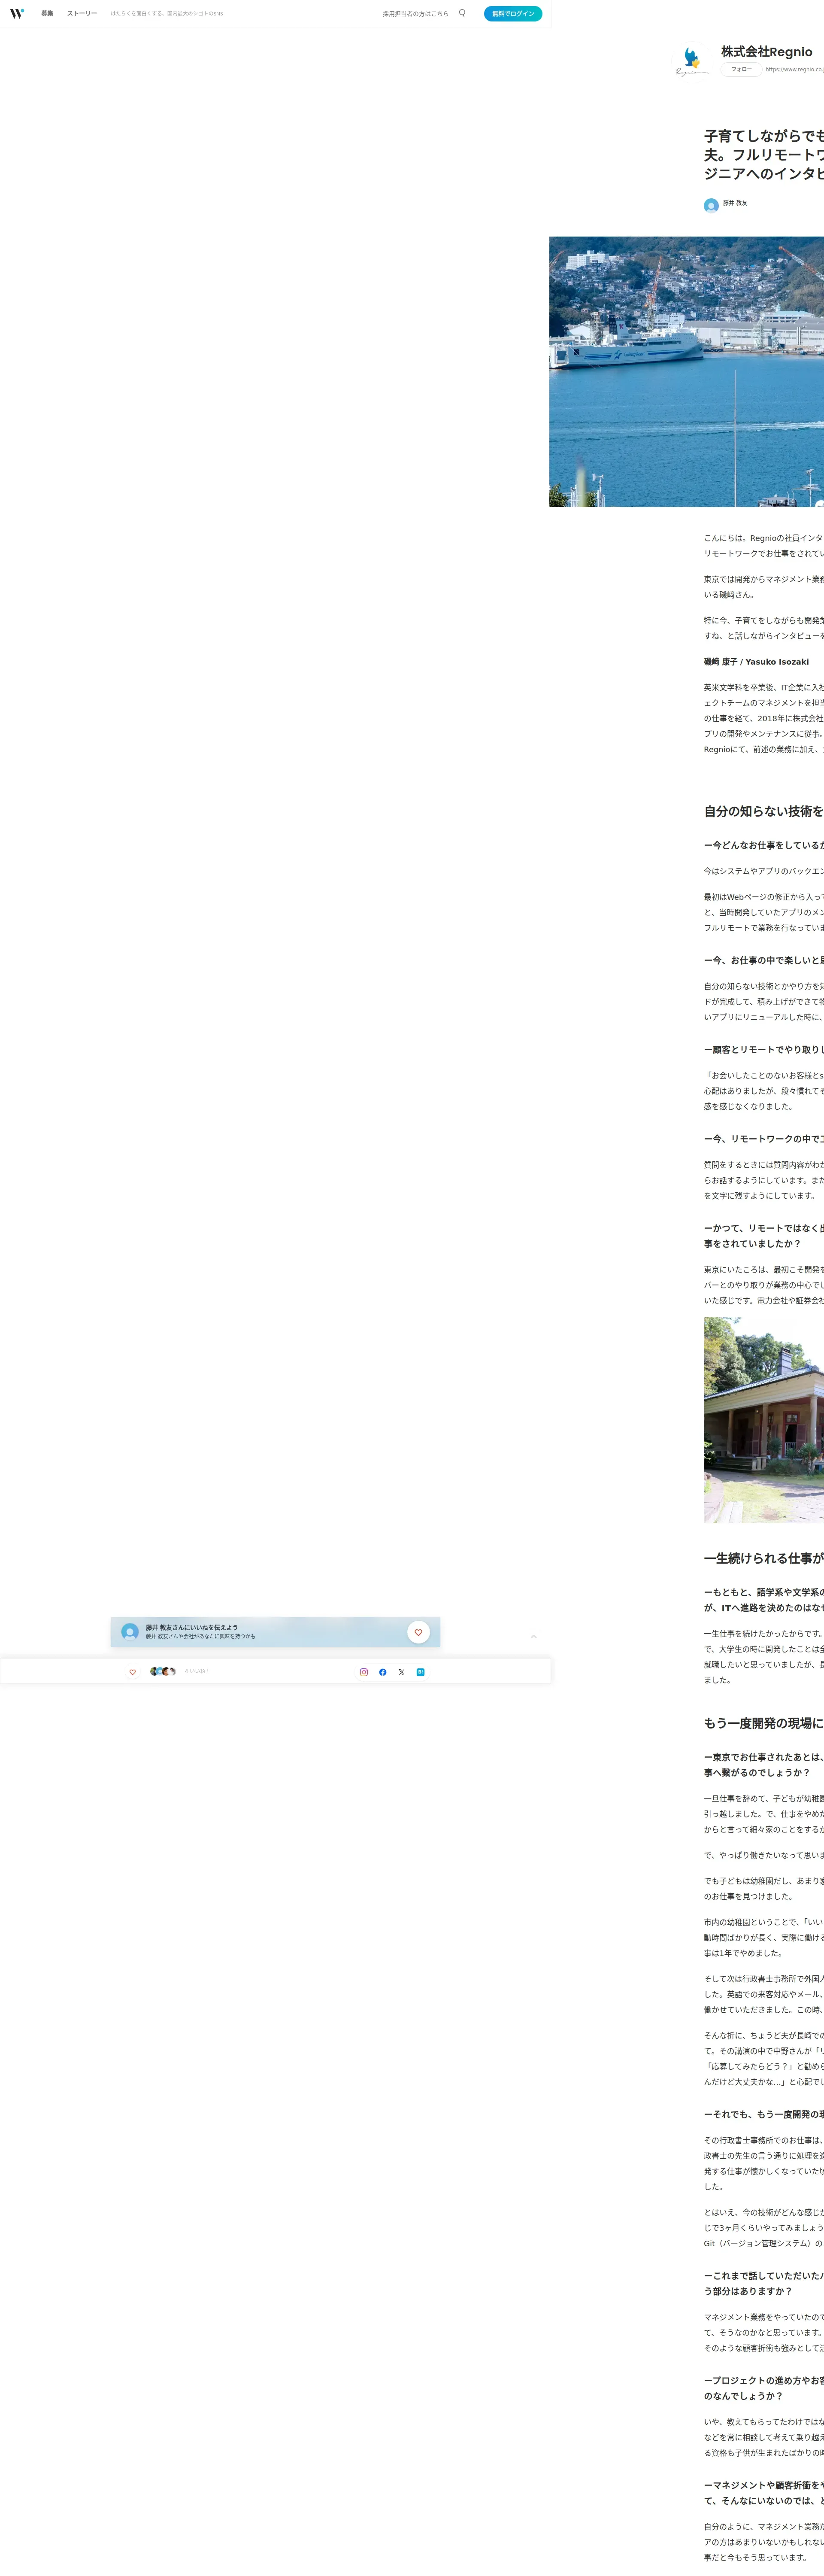Open the ストーリー menu item
The height and width of the screenshot is (2576, 824).
click(82, 13)
